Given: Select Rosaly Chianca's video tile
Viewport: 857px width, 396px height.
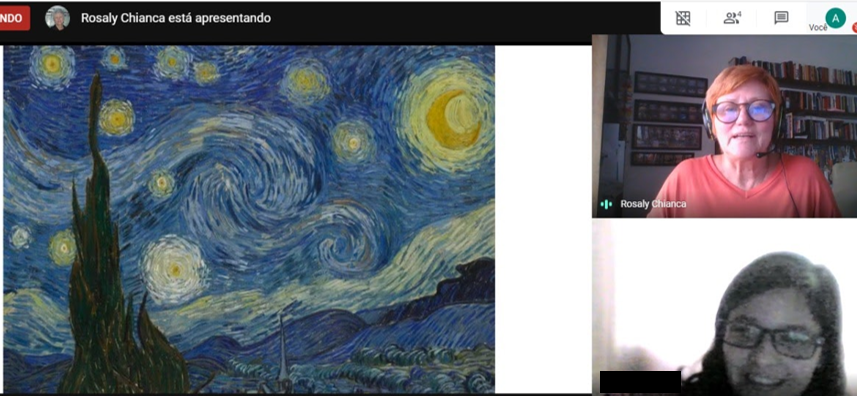Looking at the screenshot, I should click(x=724, y=126).
